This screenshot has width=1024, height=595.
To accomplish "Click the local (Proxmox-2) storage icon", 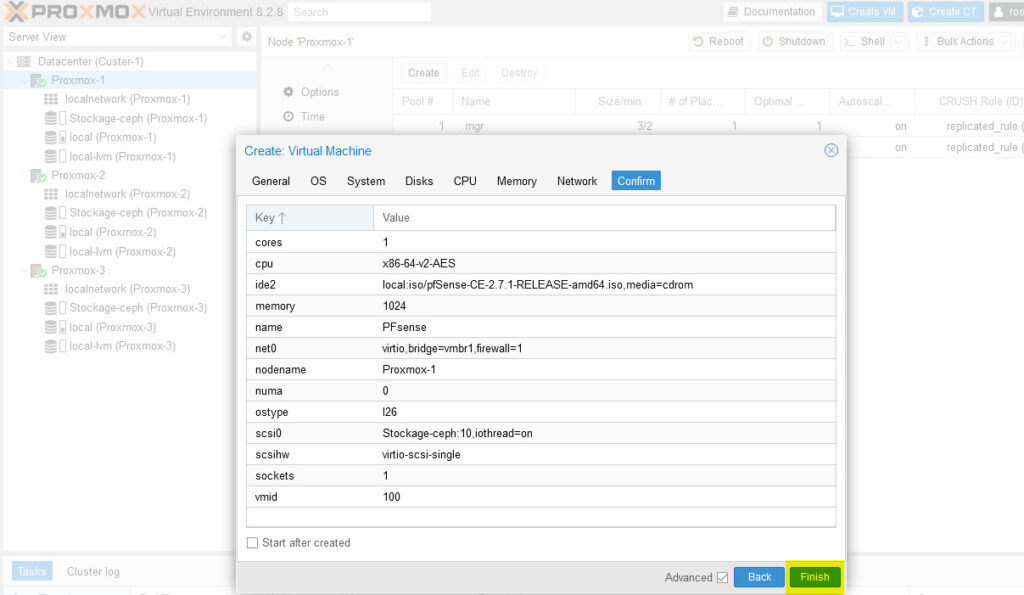I will tap(55, 232).
